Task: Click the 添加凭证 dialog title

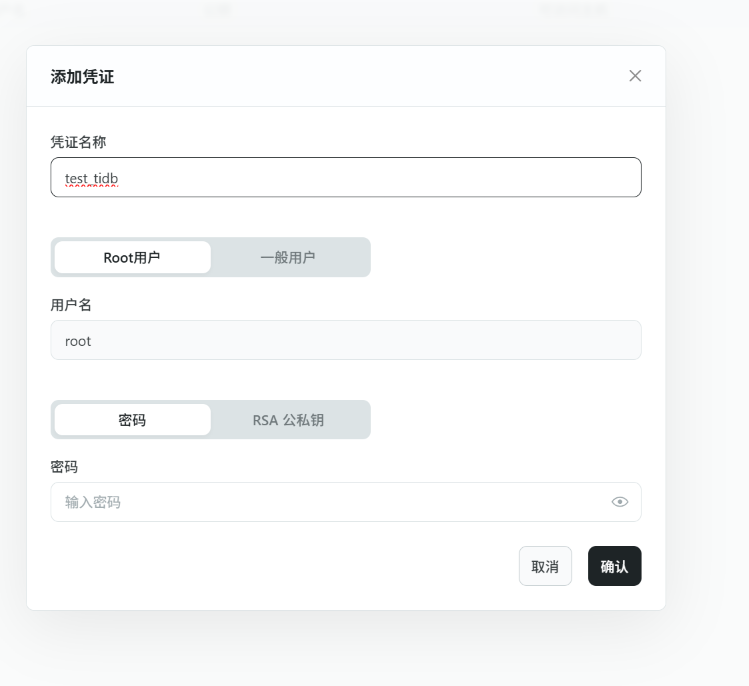Action: coord(82,76)
